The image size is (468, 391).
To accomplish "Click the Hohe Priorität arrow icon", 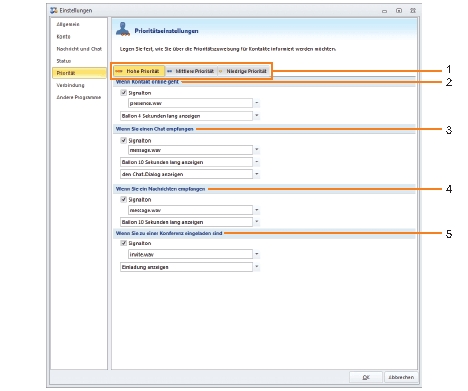I will [119, 71].
